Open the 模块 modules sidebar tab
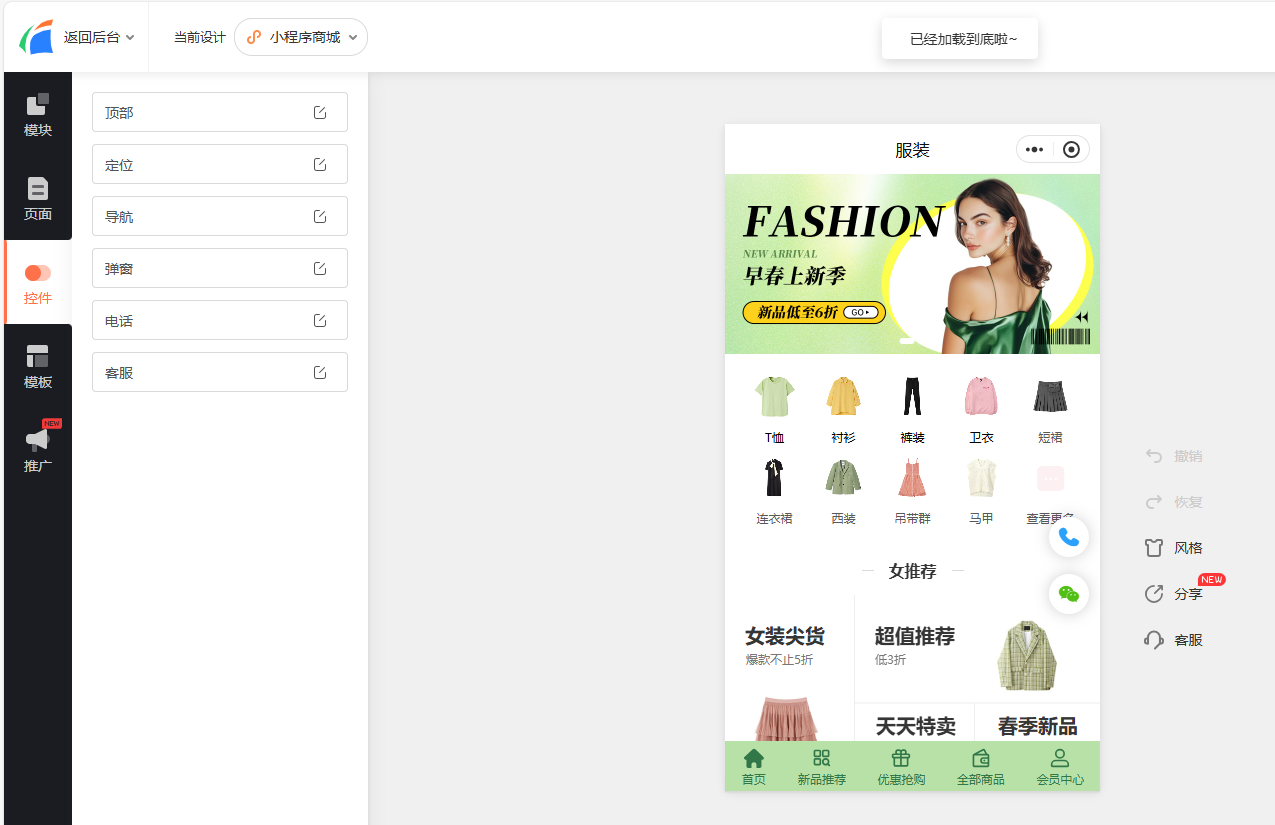This screenshot has width=1275, height=825. pos(38,114)
